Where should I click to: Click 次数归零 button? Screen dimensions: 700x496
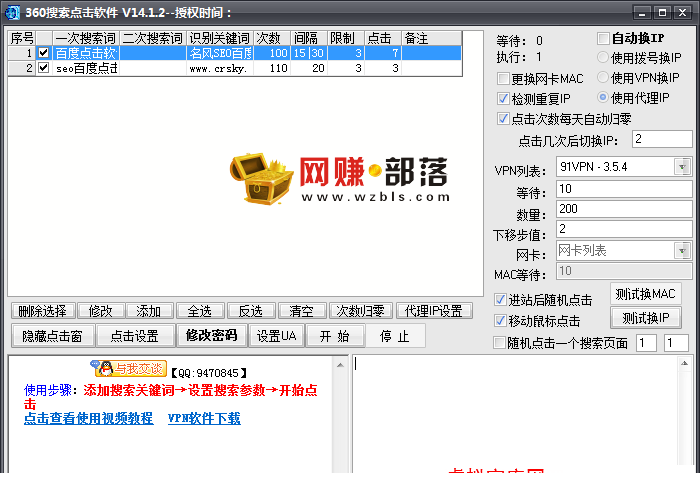coord(360,311)
